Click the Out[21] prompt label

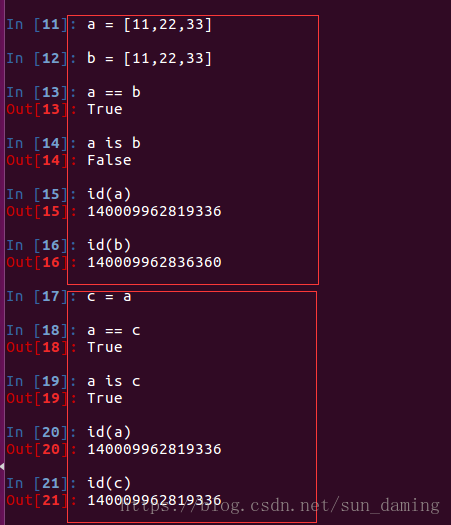tap(41, 500)
